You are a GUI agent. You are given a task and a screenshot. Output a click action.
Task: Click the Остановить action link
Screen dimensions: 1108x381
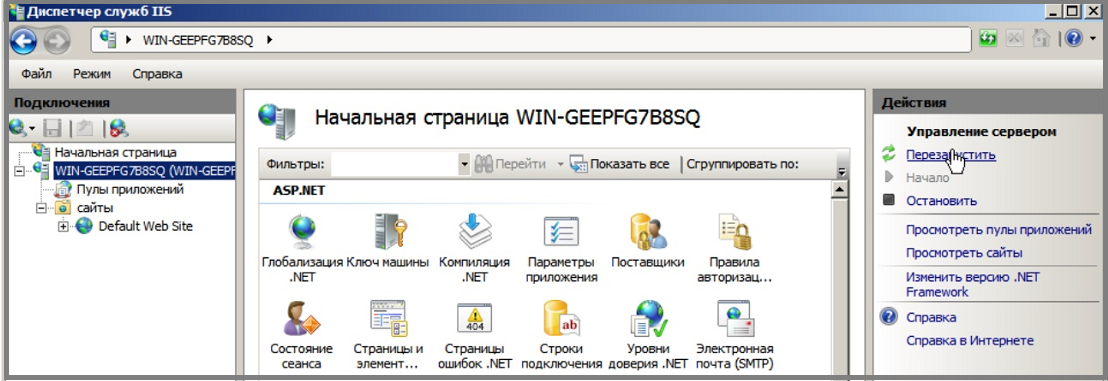pos(941,201)
